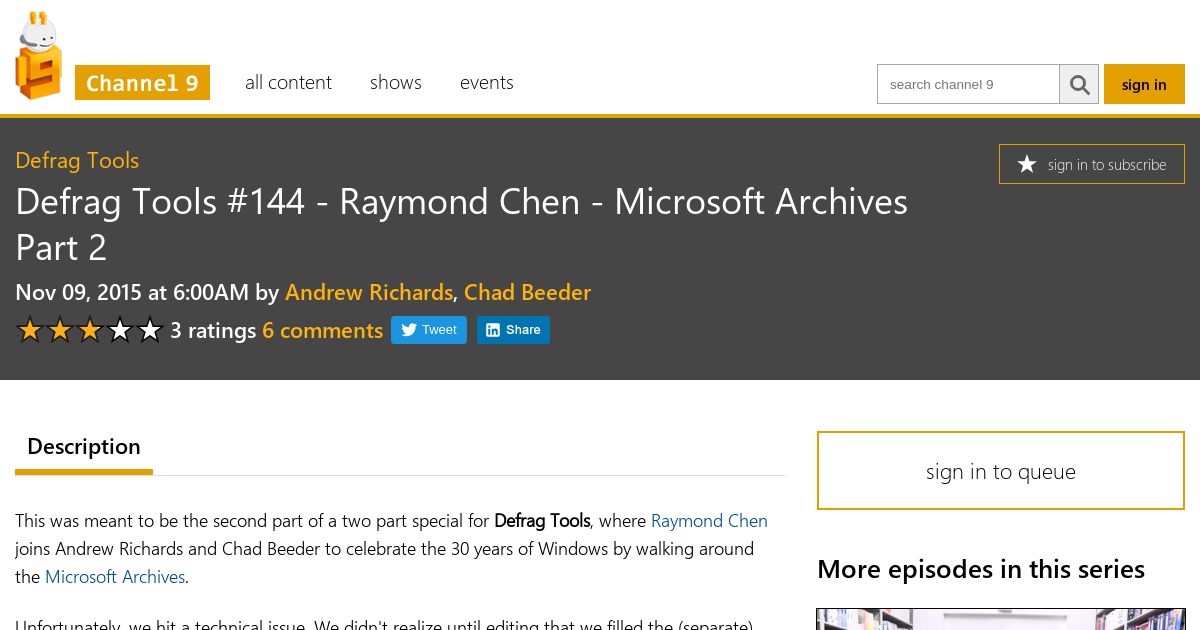The width and height of the screenshot is (1200, 630).
Task: Rate the video with the third star
Action: point(90,330)
